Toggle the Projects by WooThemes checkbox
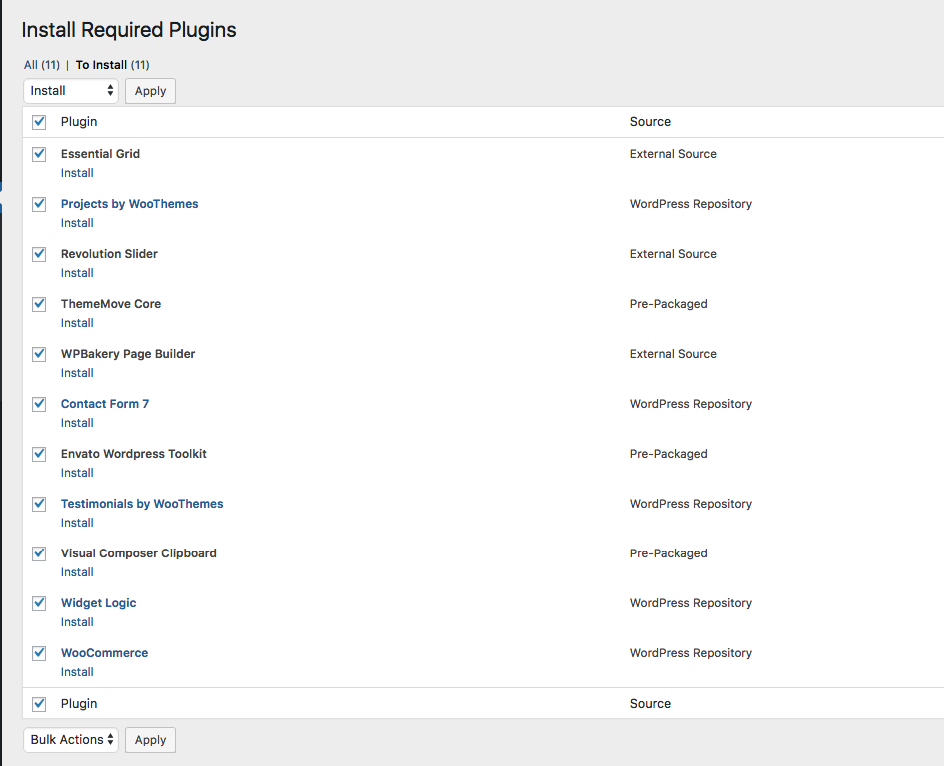The width and height of the screenshot is (944, 766). [39, 204]
